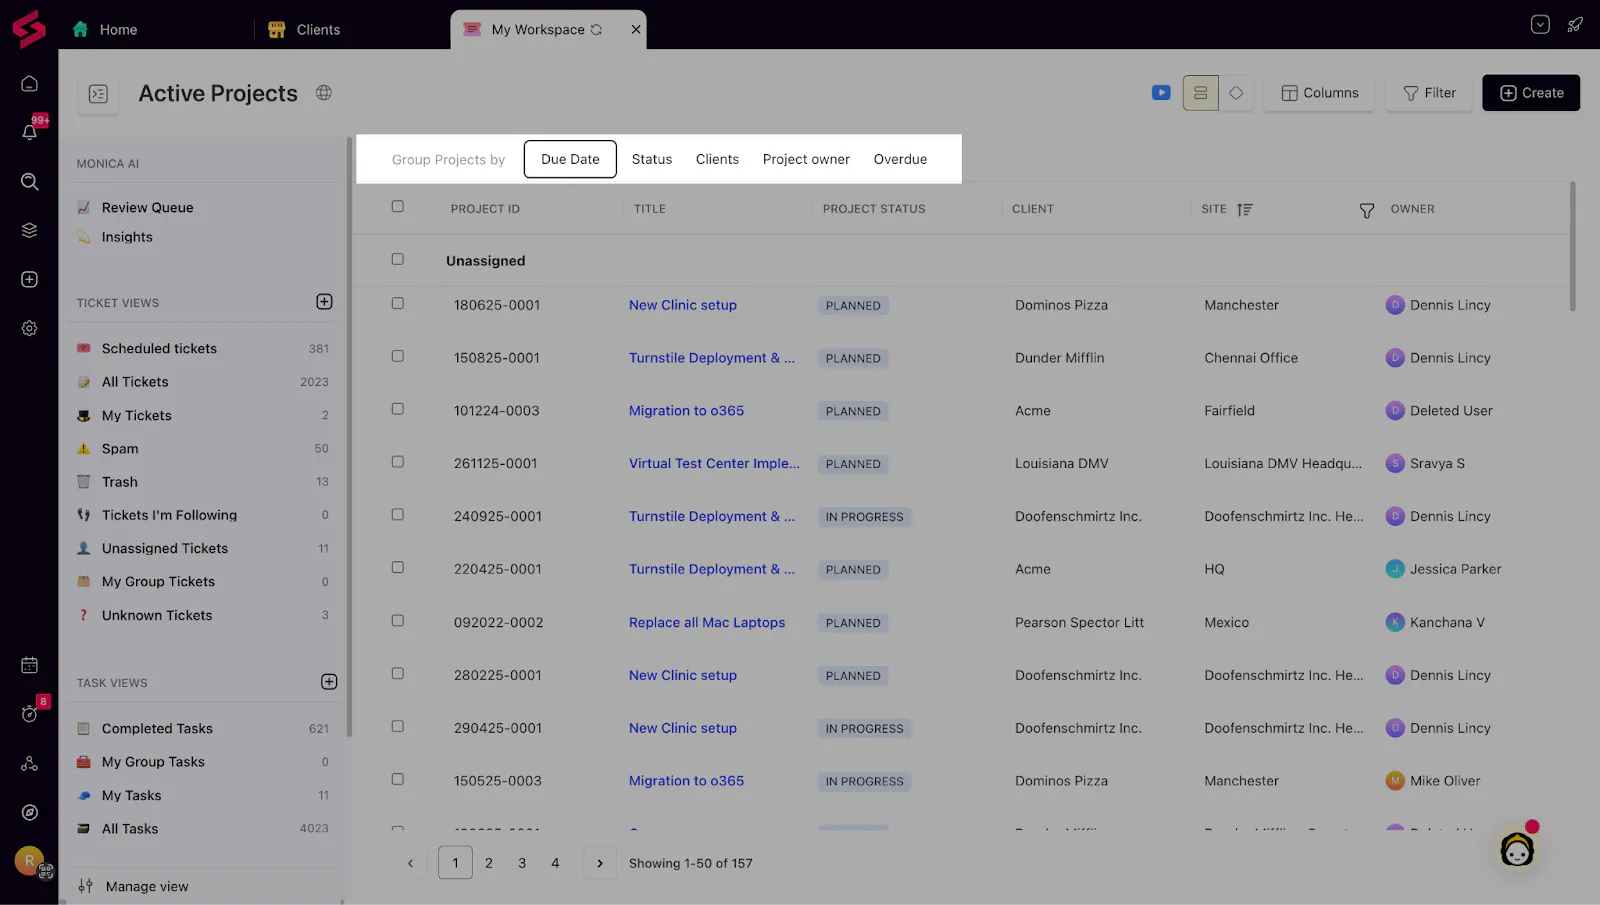This screenshot has height=905, width=1600.
Task: Jump to page 2 of projects
Action: 489,863
